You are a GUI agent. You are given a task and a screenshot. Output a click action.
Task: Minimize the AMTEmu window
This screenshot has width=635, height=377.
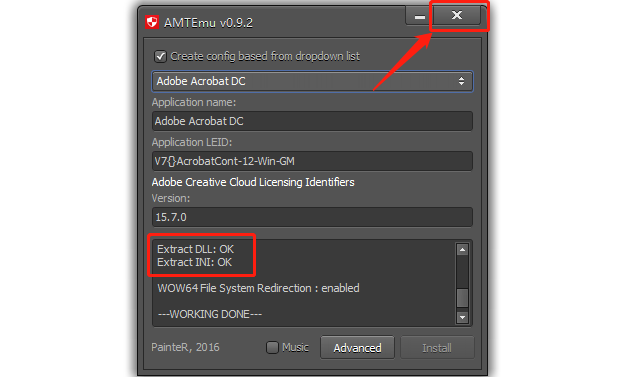point(420,16)
